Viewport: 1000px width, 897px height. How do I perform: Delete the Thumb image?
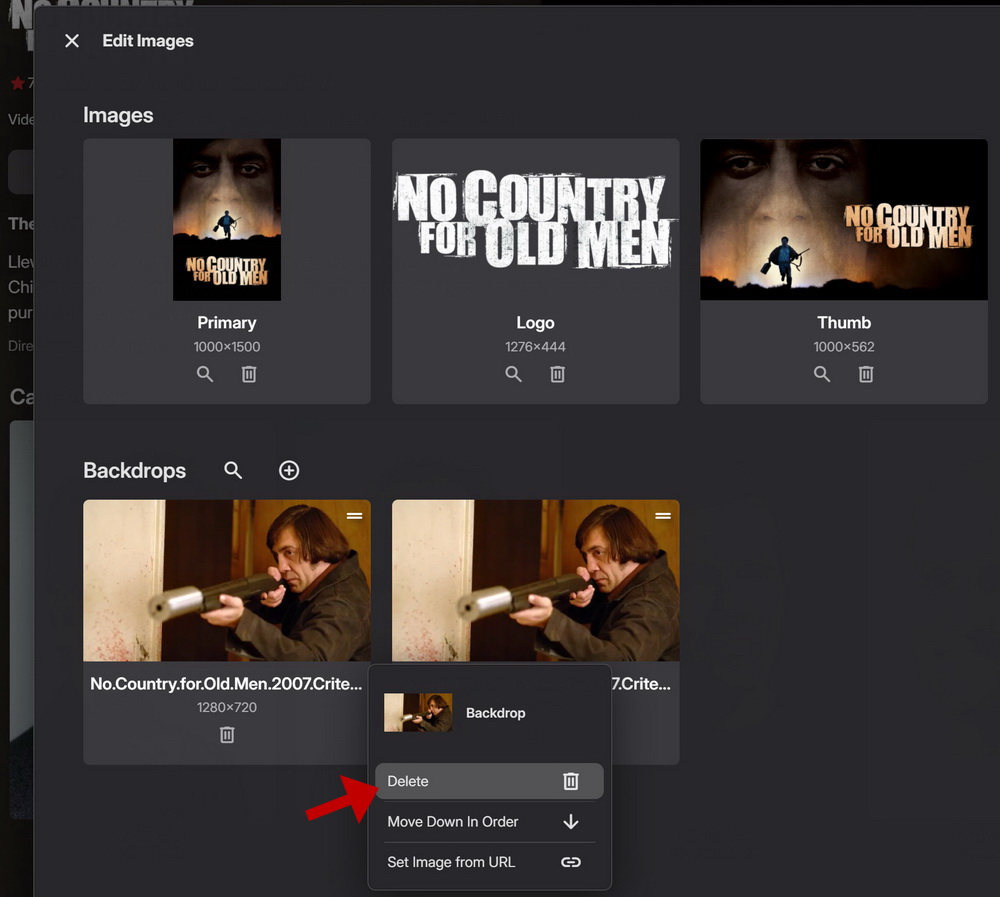pos(865,374)
